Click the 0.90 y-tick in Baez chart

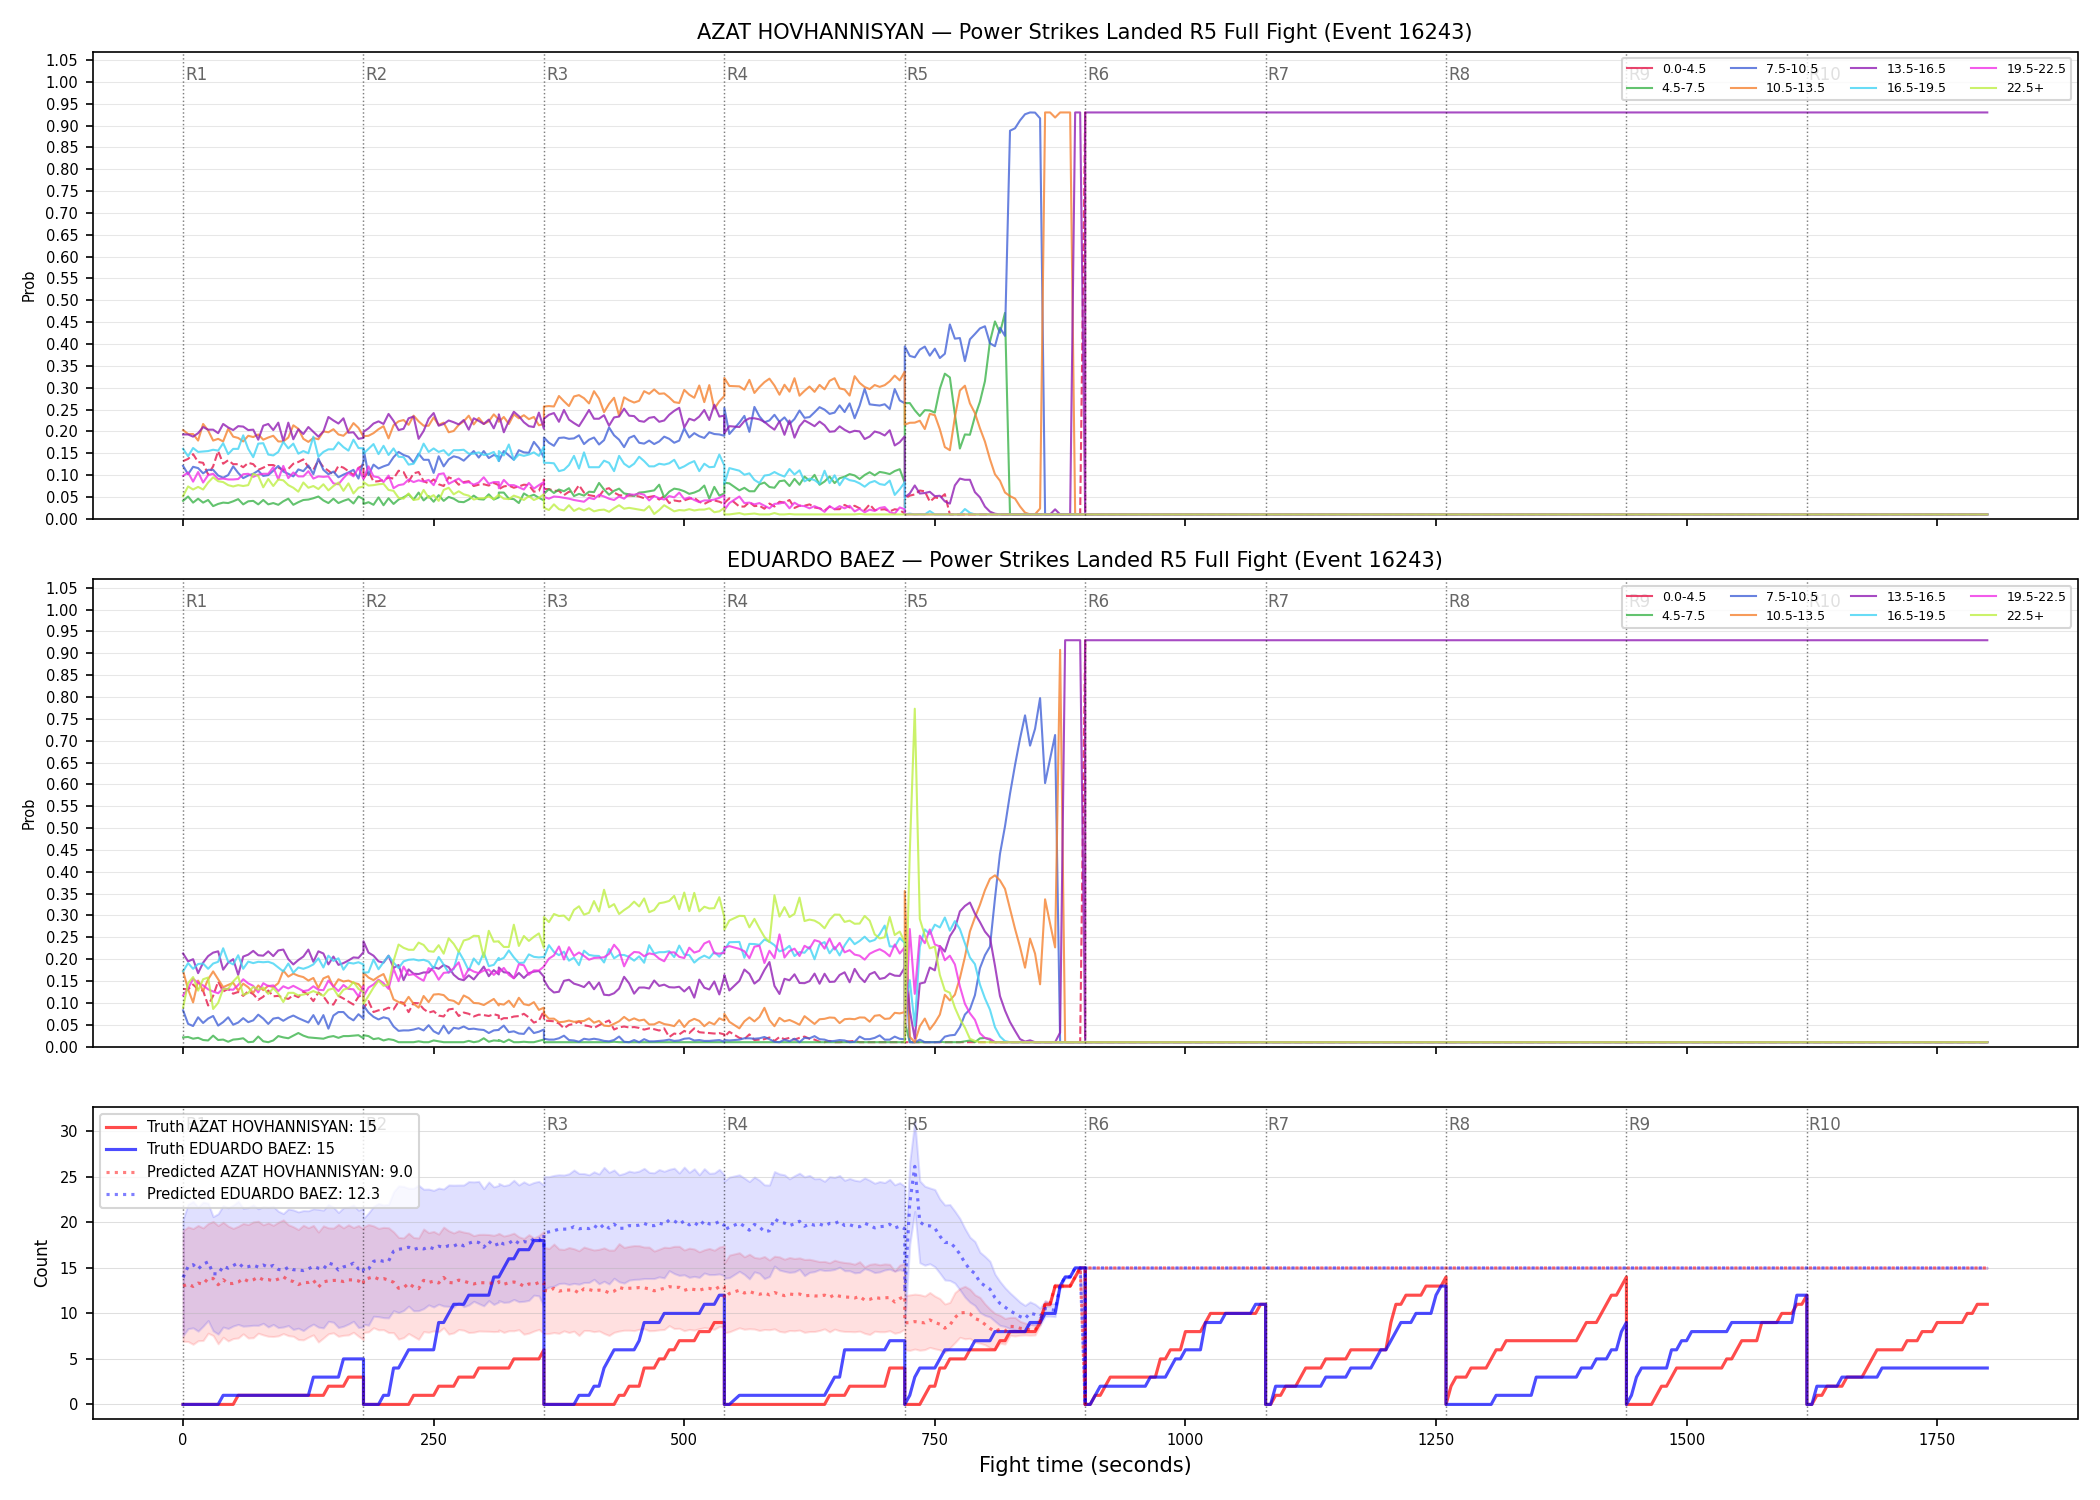coord(62,654)
